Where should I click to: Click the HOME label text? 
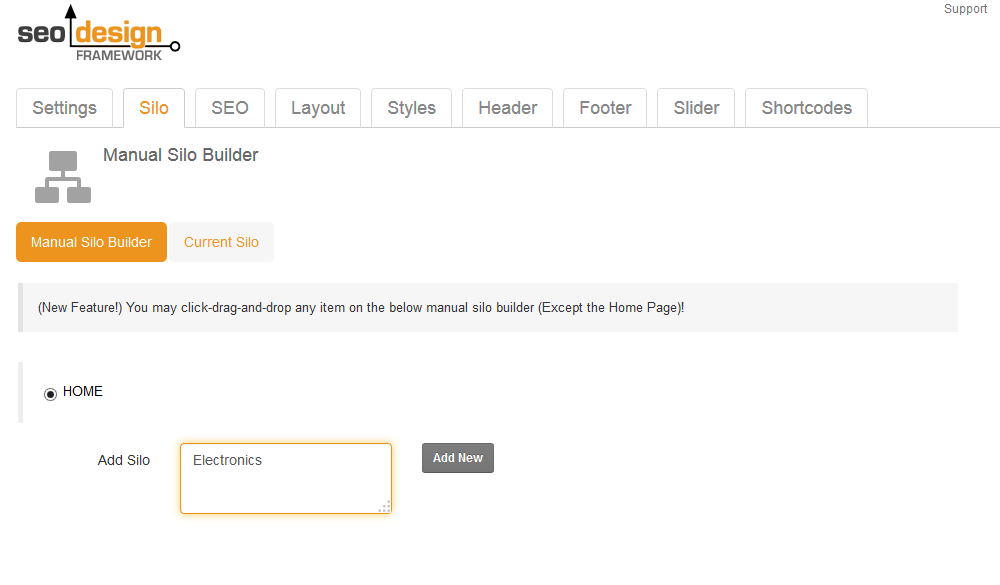coord(83,391)
